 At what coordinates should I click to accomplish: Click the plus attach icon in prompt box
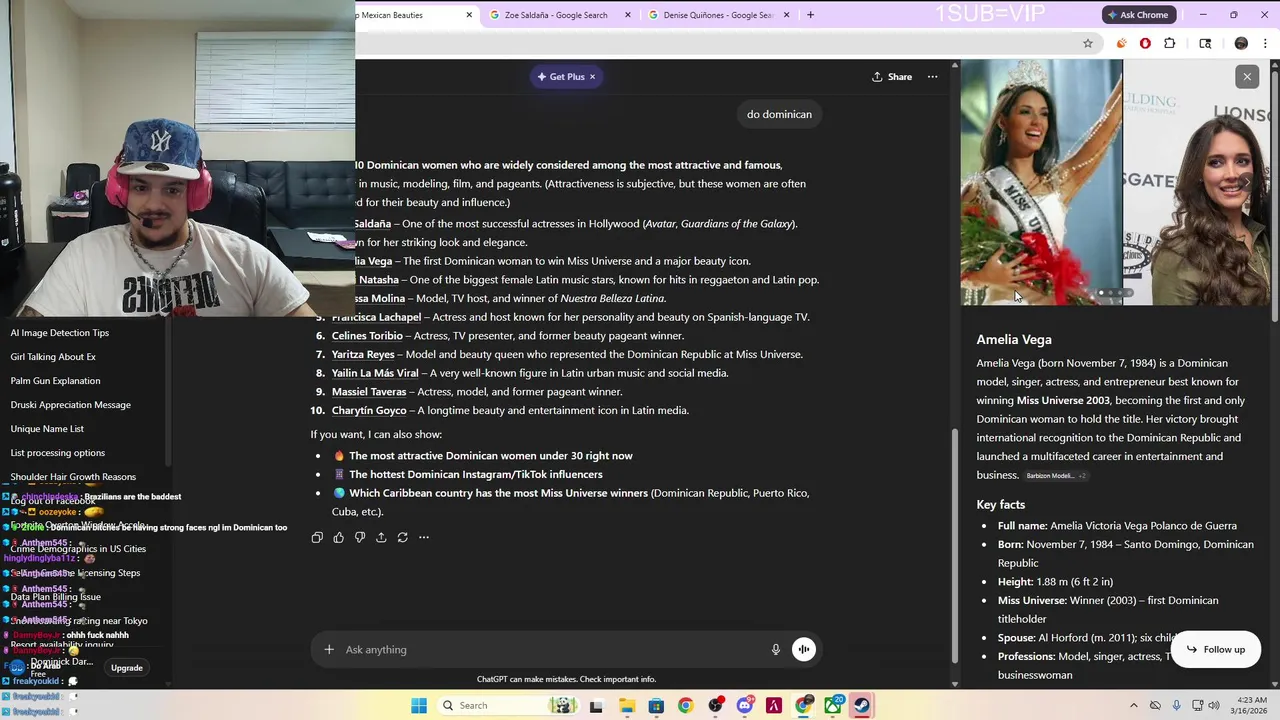(x=329, y=650)
